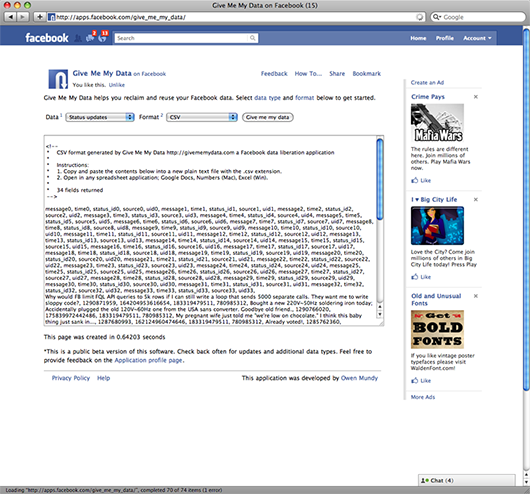Click the Chat online status icon
Viewport: 530px width, 494px height.
[425, 480]
